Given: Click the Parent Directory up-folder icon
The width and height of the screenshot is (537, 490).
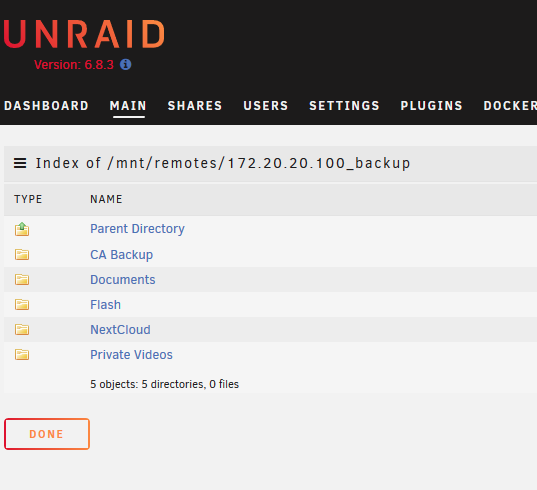Looking at the screenshot, I should click(22, 229).
